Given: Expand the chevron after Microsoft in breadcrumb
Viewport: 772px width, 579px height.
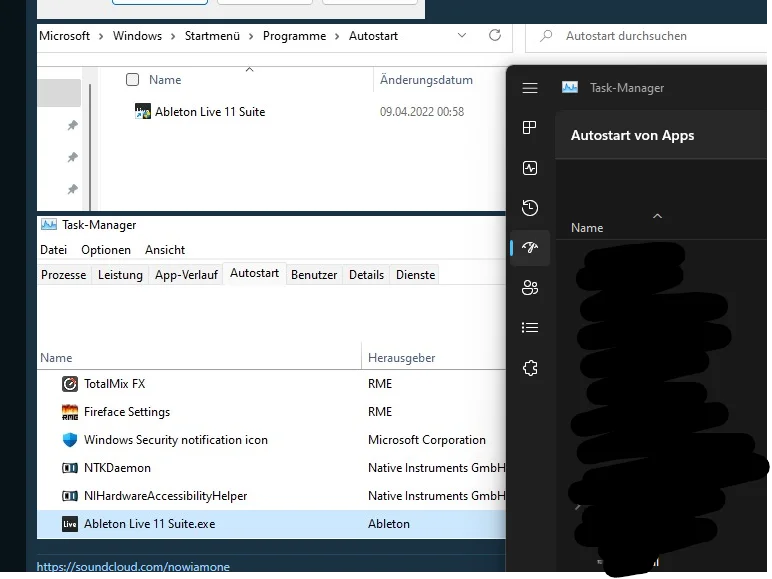Looking at the screenshot, I should [101, 36].
